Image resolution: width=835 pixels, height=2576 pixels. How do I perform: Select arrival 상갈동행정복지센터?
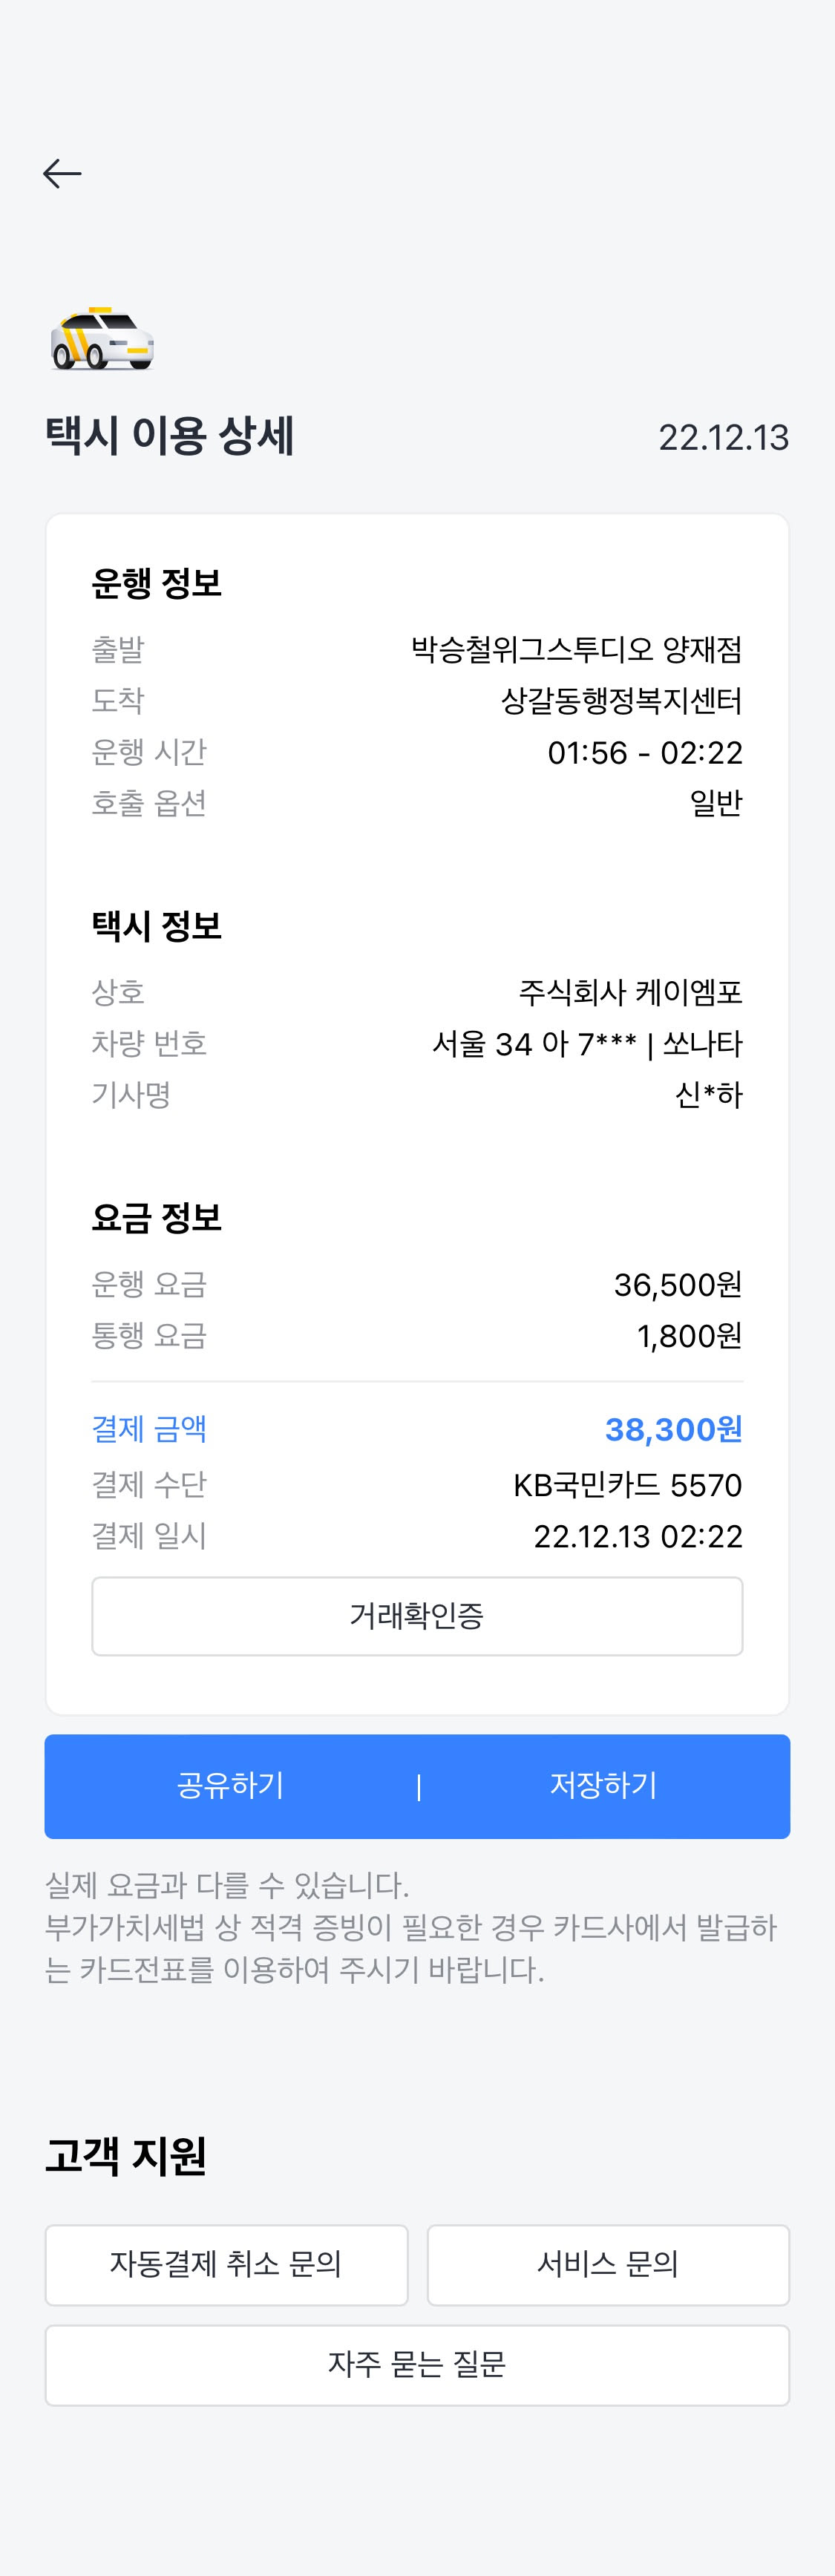621,701
